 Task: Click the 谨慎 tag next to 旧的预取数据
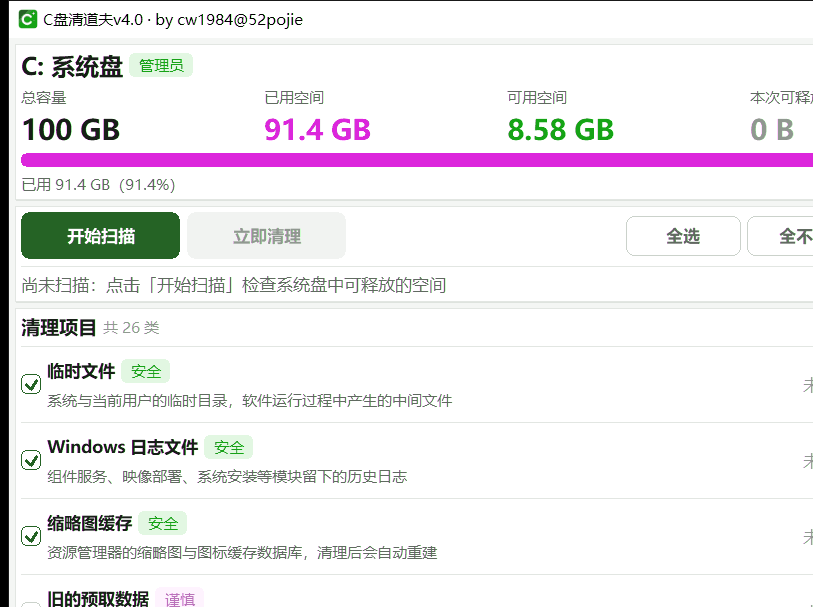tap(179, 599)
